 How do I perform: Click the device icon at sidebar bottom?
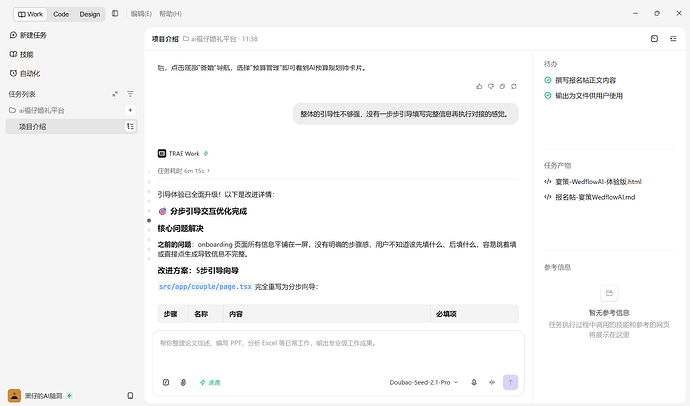(x=130, y=395)
